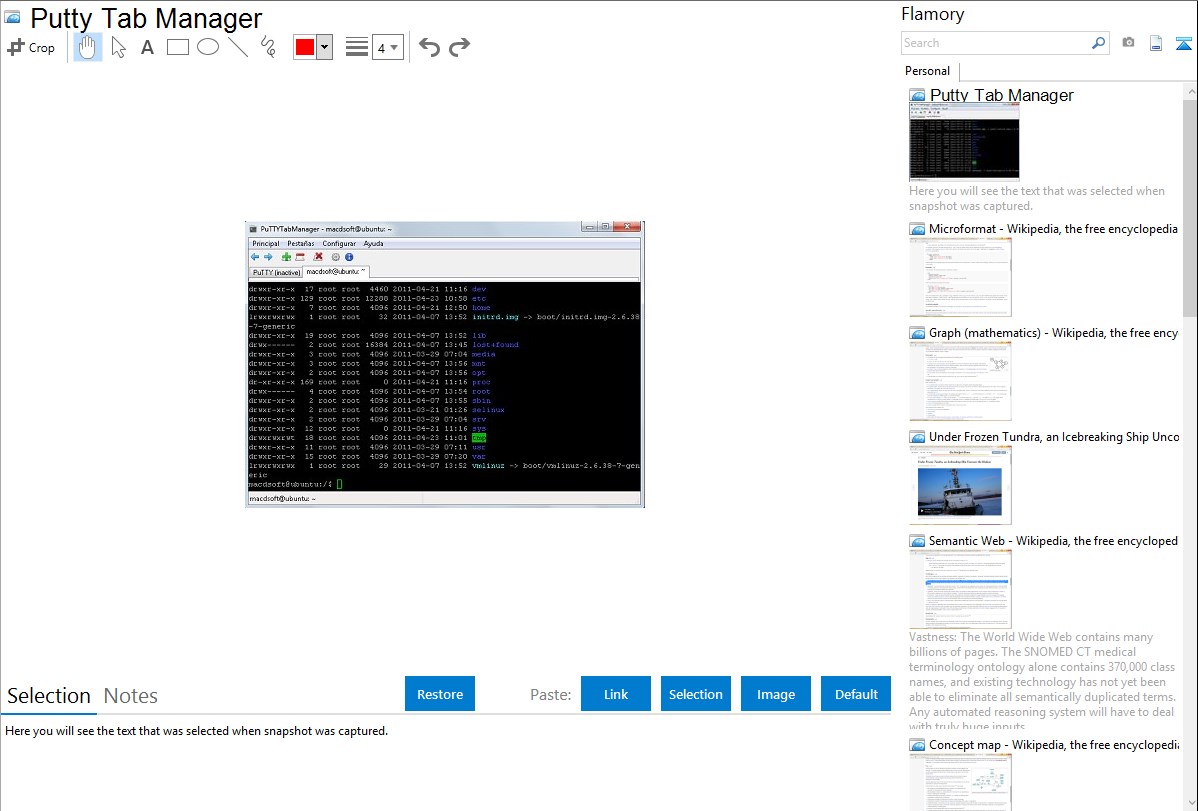
Task: Open the Microformat Wikipedia snapshot thumbnail
Action: coord(960,277)
